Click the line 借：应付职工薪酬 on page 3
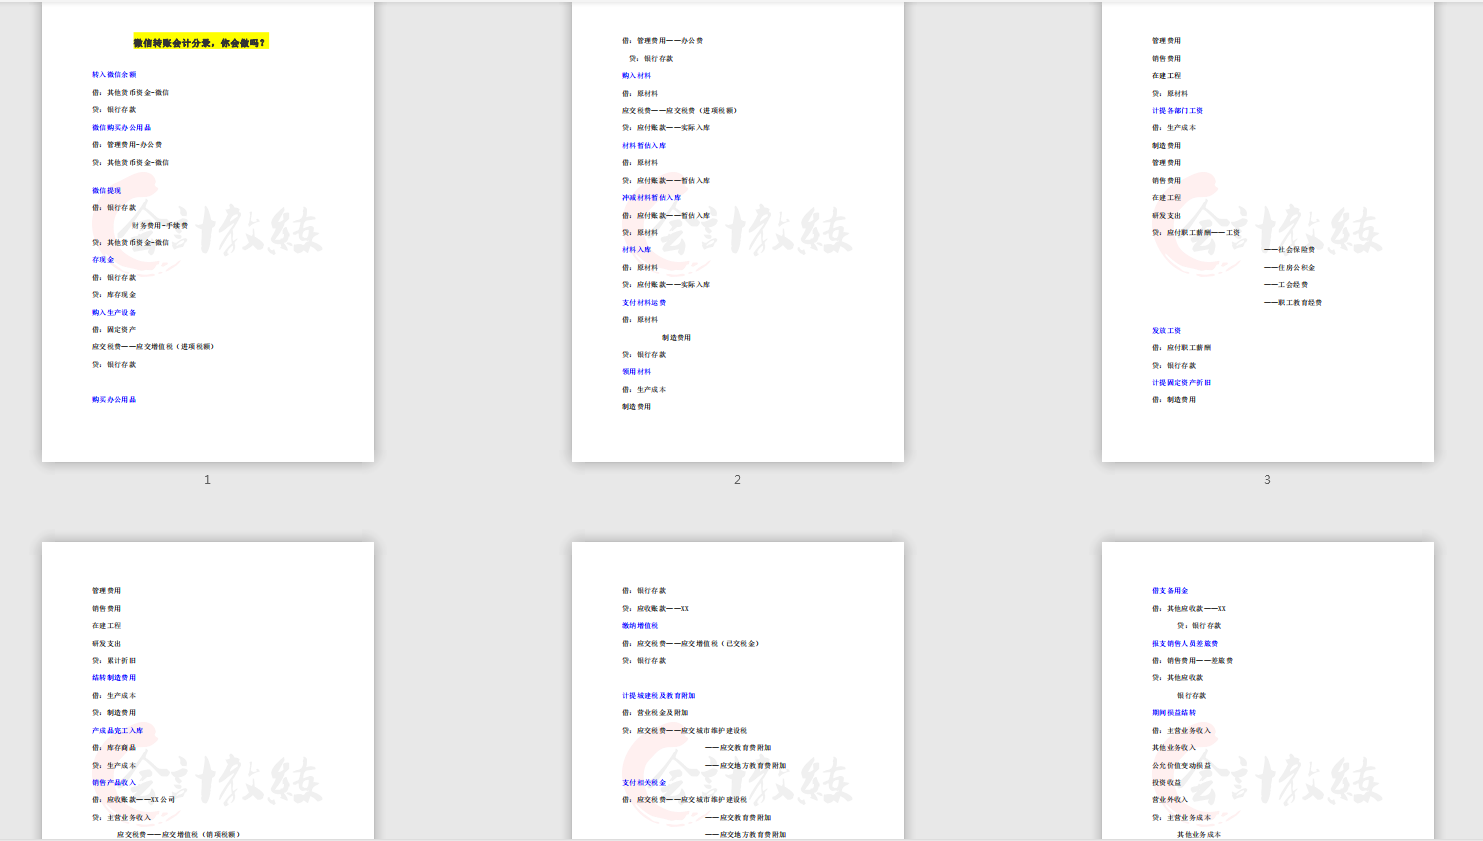 click(1182, 348)
